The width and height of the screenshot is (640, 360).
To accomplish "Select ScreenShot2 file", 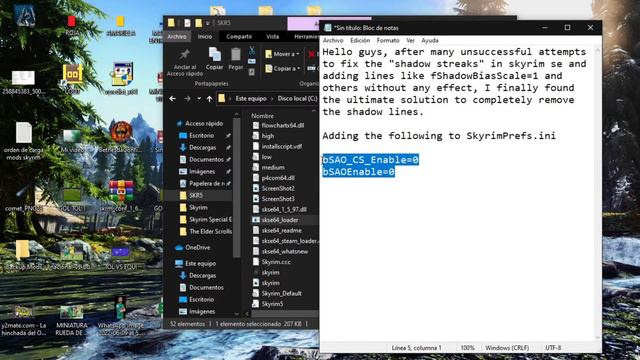I will coord(278,188).
